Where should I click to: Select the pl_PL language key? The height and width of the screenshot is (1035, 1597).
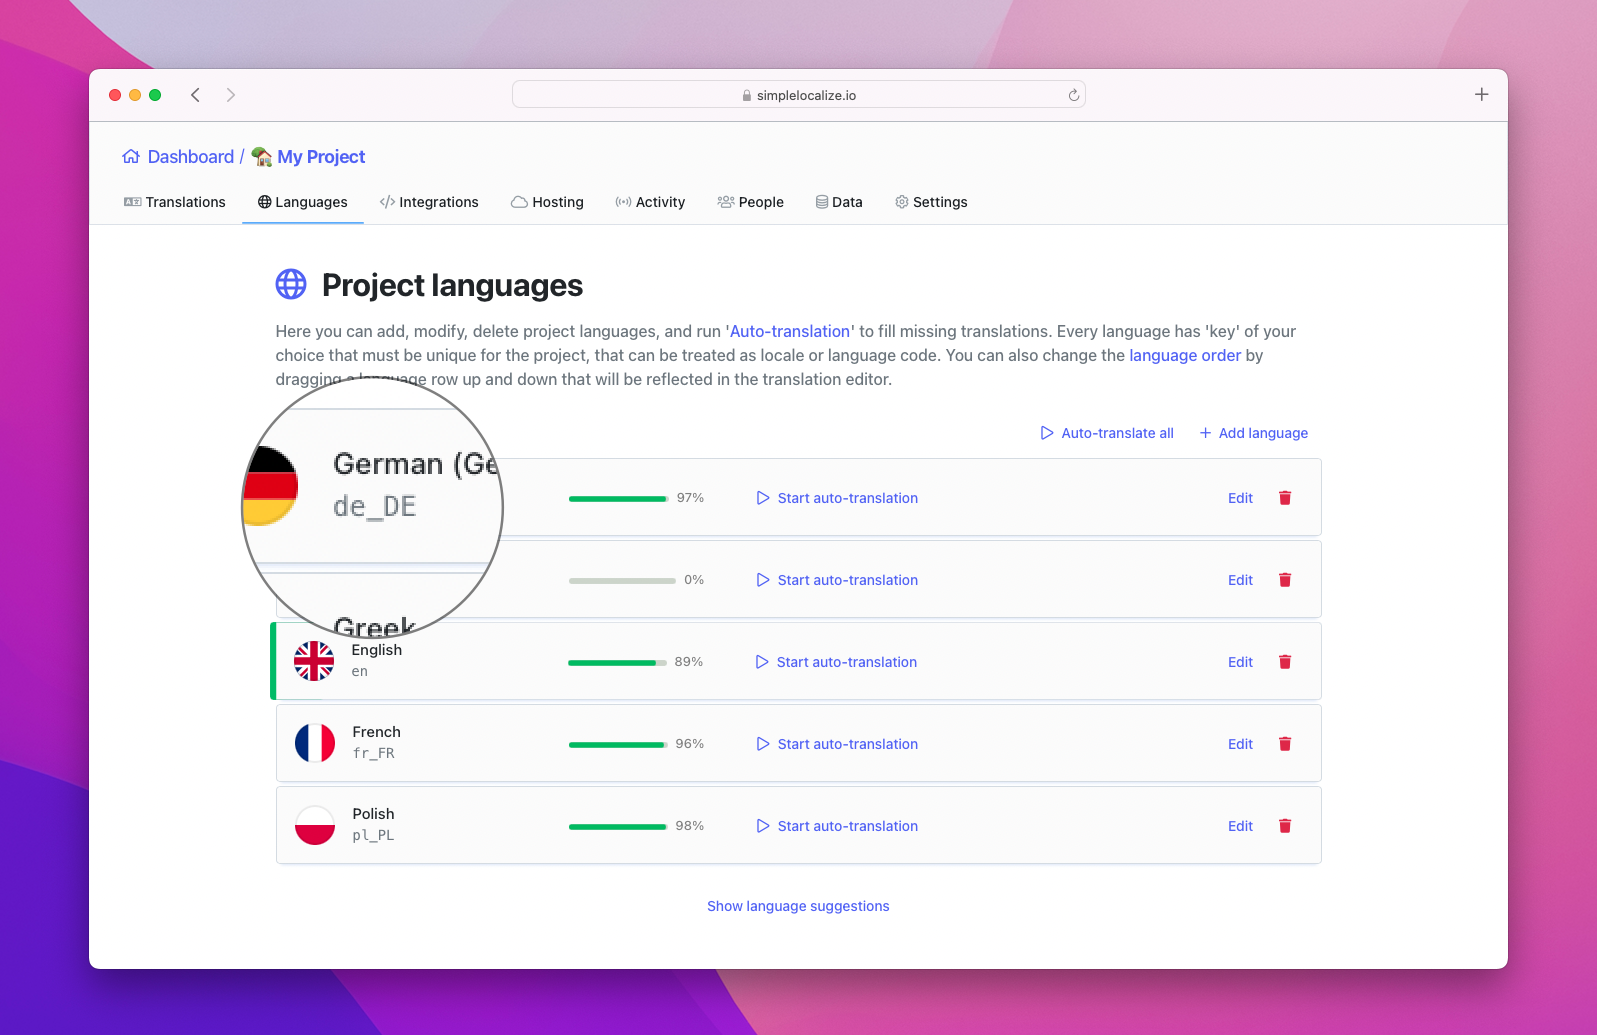[373, 835]
